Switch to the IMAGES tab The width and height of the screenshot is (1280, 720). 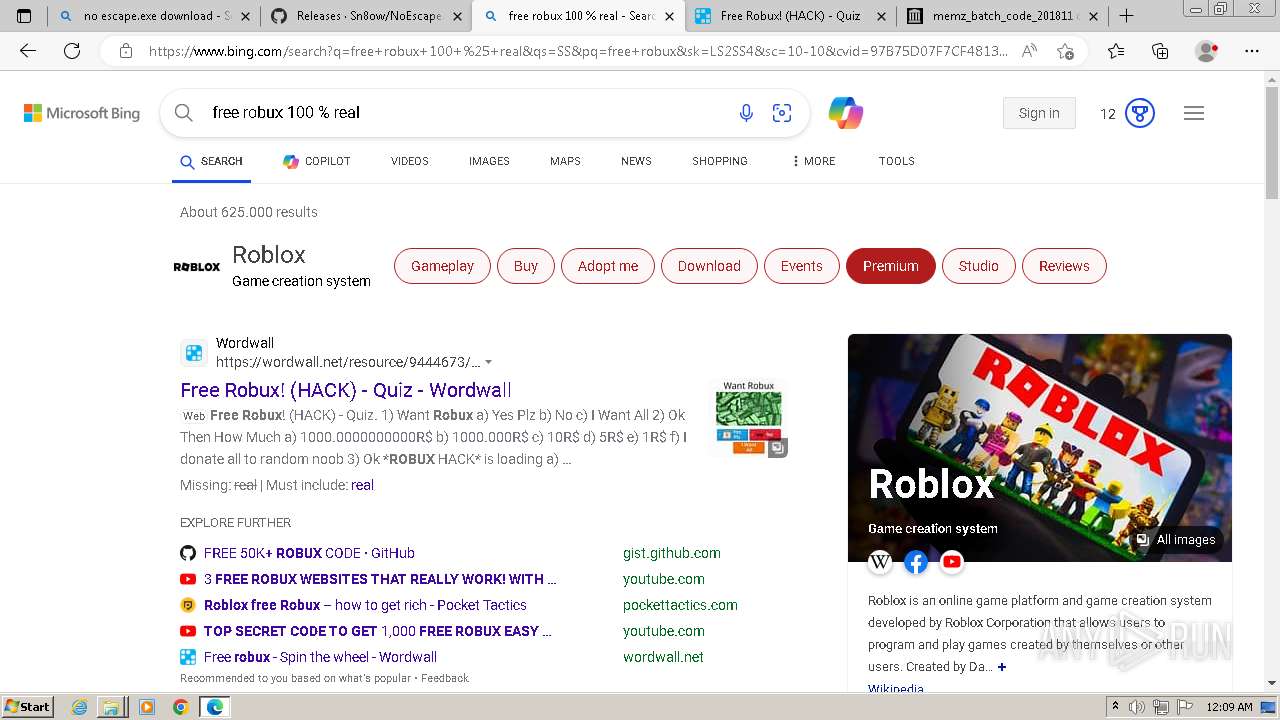click(x=489, y=161)
